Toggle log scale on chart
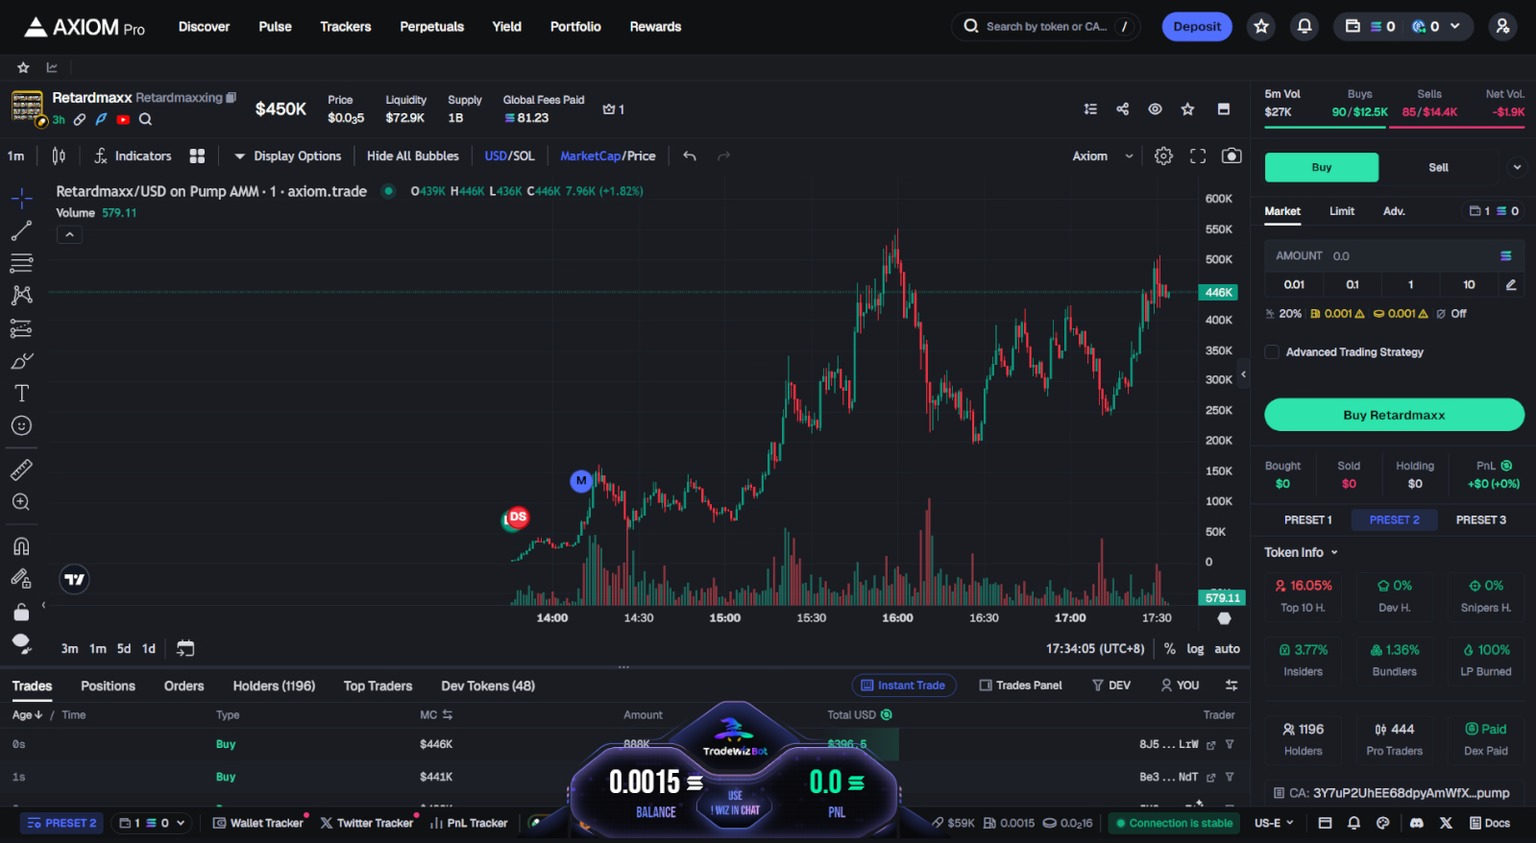 1195,649
